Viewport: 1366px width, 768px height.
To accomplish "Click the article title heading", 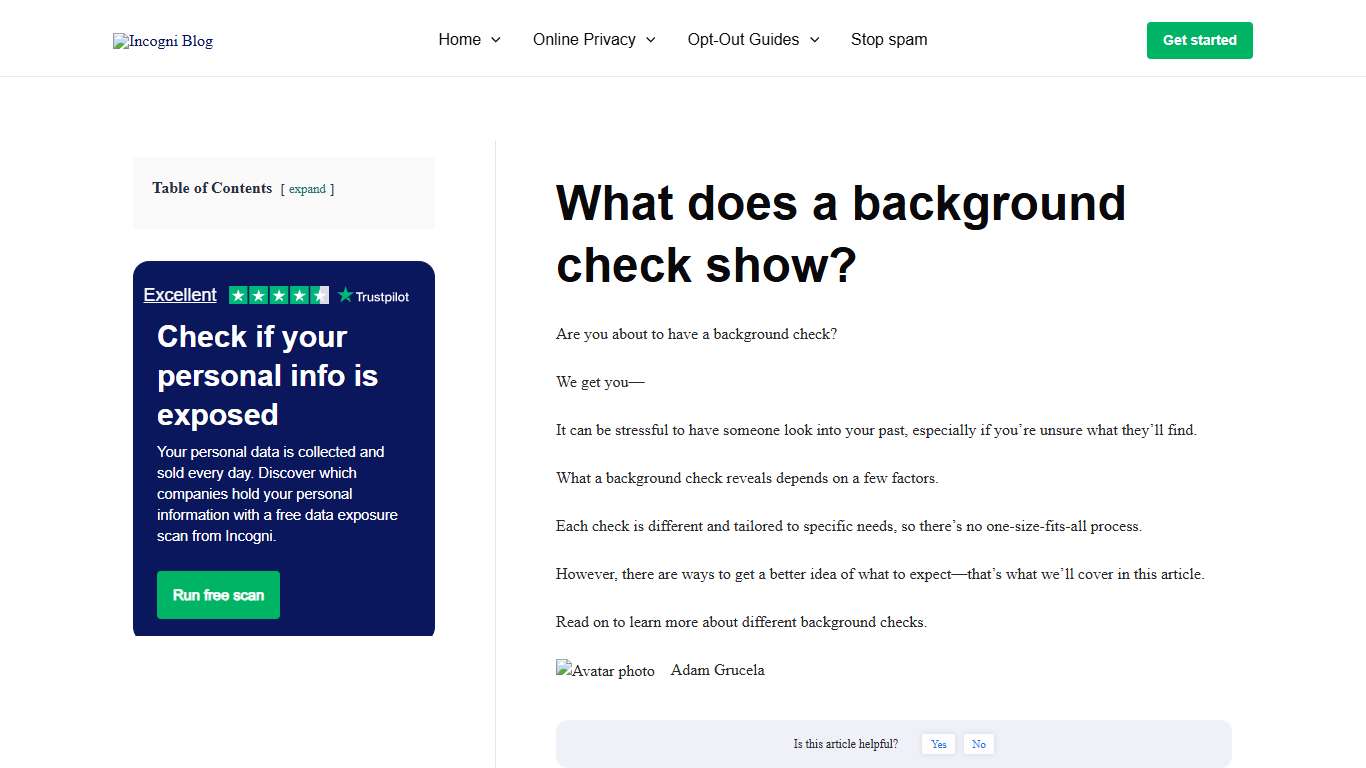I will (x=840, y=233).
